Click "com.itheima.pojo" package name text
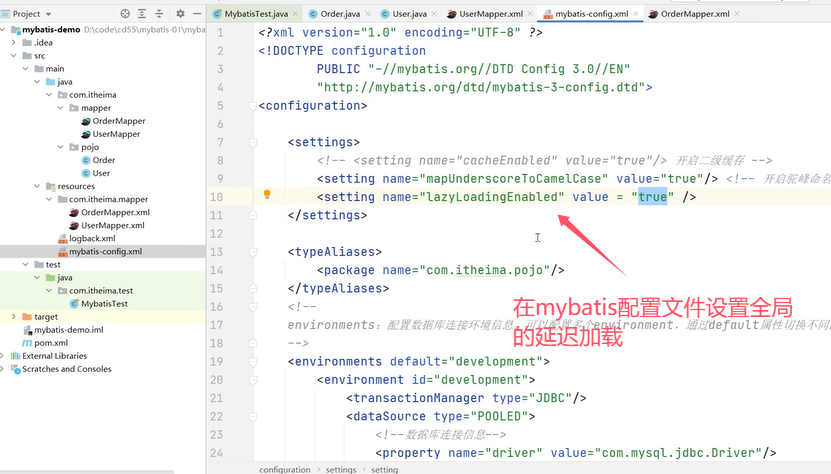The height and width of the screenshot is (474, 831). pos(484,270)
